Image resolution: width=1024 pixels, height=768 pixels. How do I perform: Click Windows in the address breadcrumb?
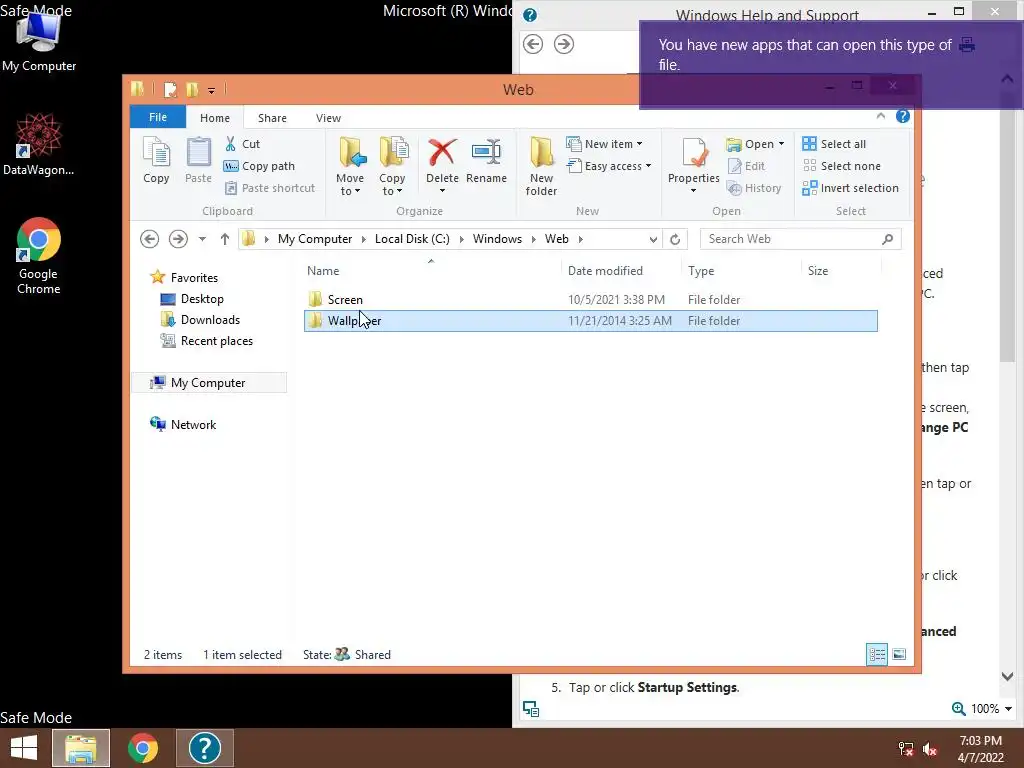(497, 239)
